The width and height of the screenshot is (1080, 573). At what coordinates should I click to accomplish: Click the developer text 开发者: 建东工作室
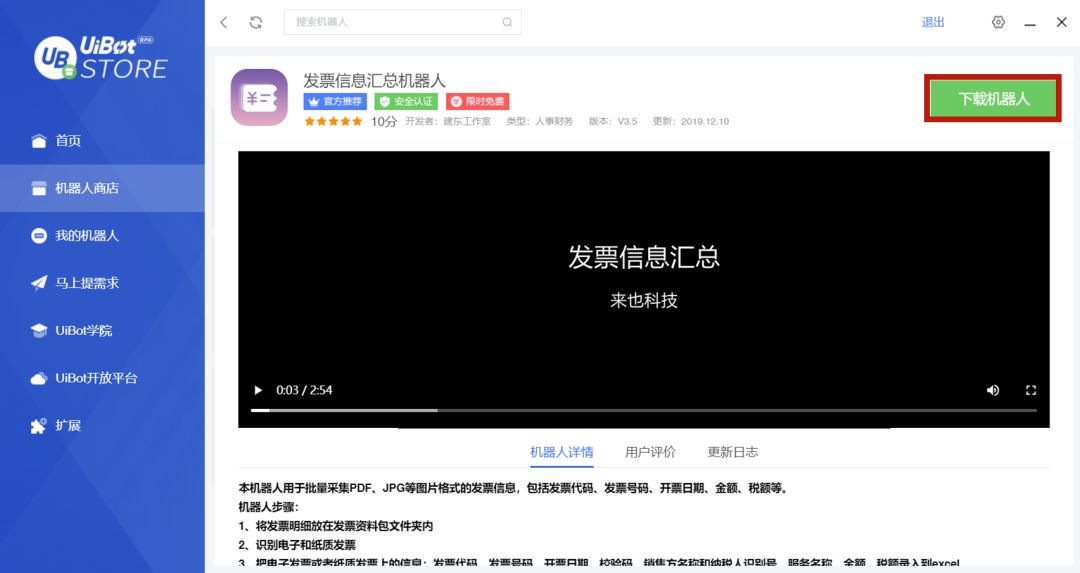(448, 121)
